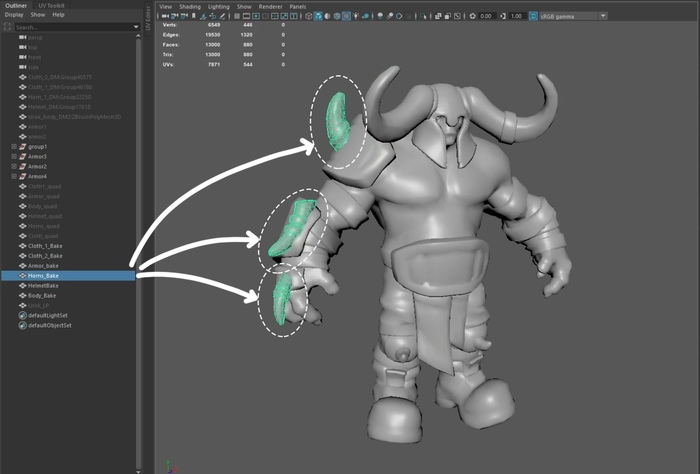
Task: Open the Outliner Display menu
Action: pyautogui.click(x=14, y=15)
